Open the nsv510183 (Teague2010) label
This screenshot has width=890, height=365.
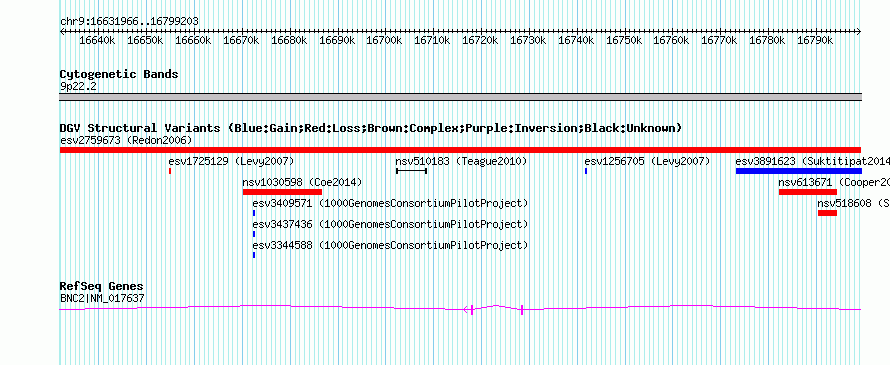pos(461,162)
